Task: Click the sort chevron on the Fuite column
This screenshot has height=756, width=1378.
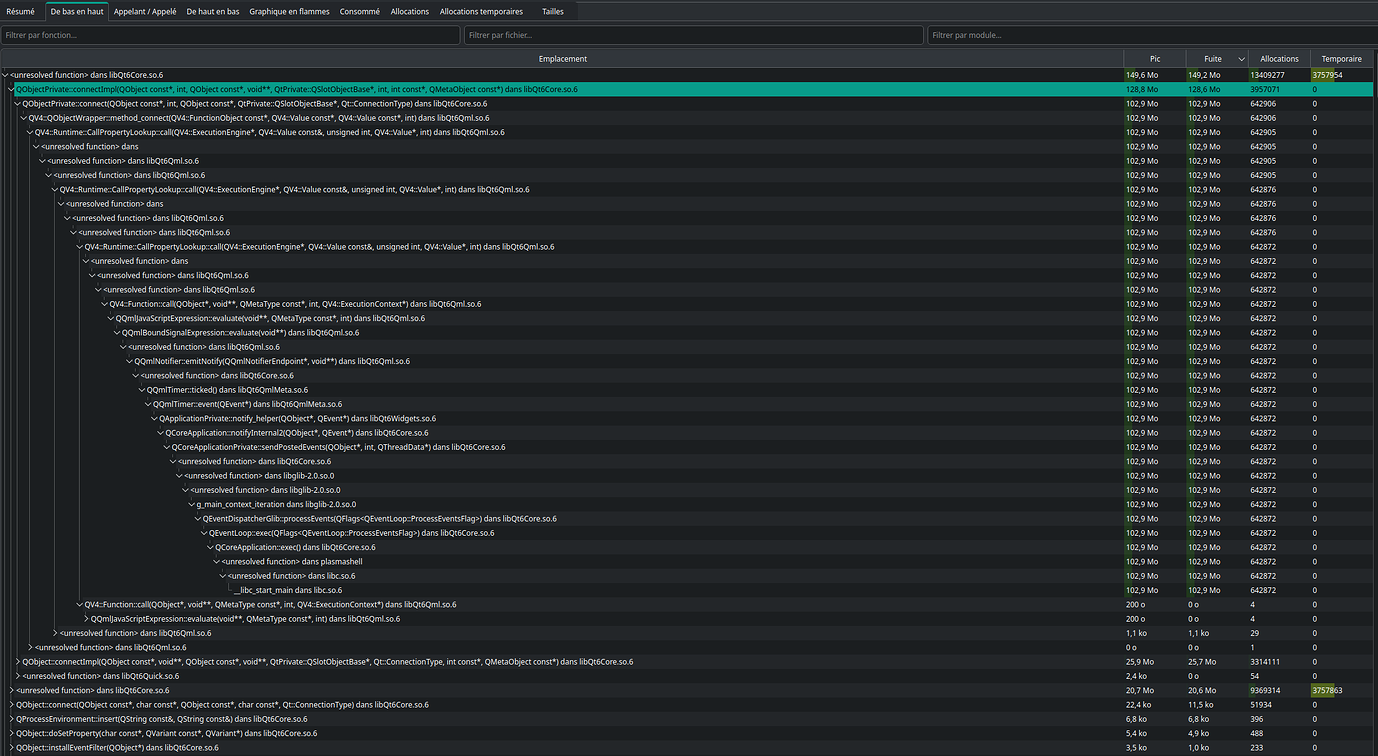Action: pyautogui.click(x=1240, y=58)
